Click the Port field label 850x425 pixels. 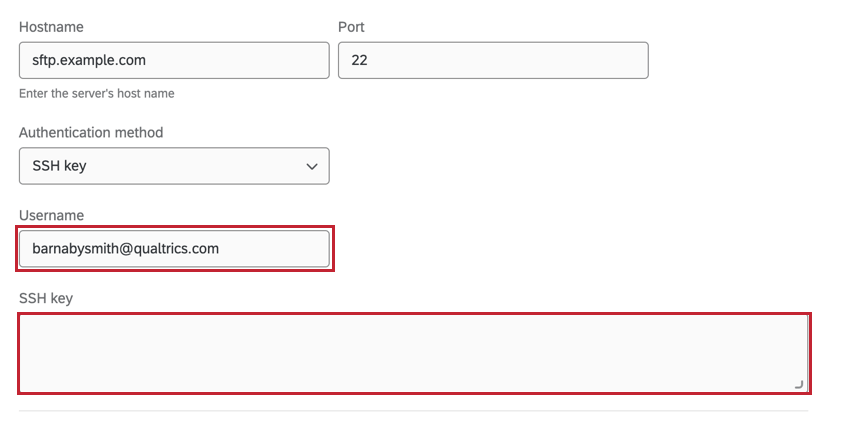click(x=352, y=24)
